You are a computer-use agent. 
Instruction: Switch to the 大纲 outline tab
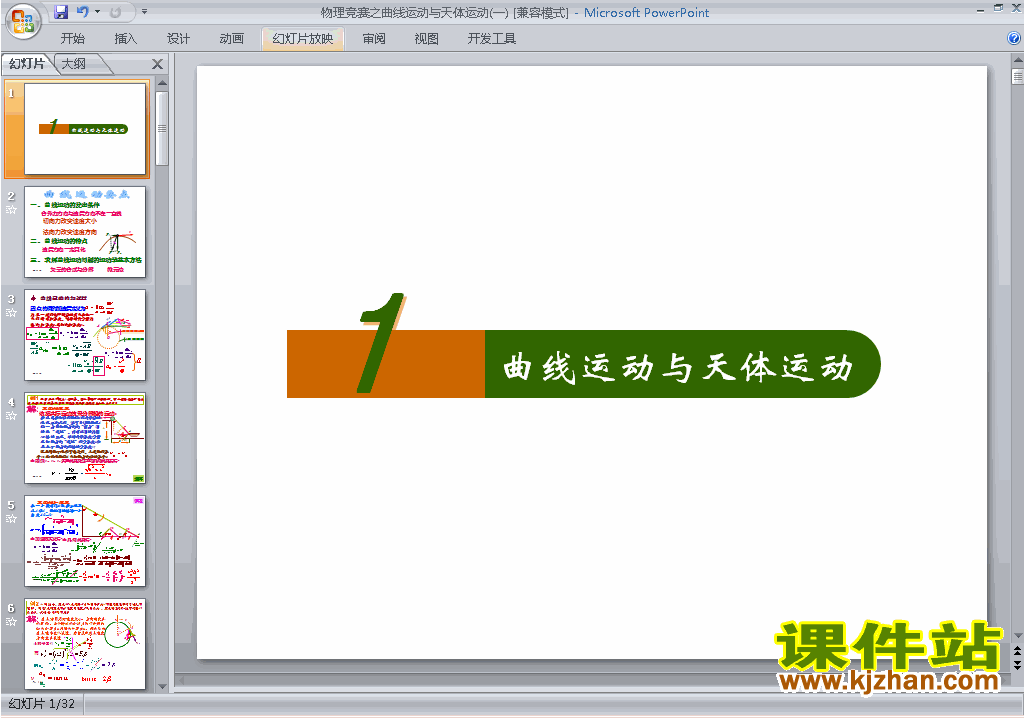pos(74,63)
